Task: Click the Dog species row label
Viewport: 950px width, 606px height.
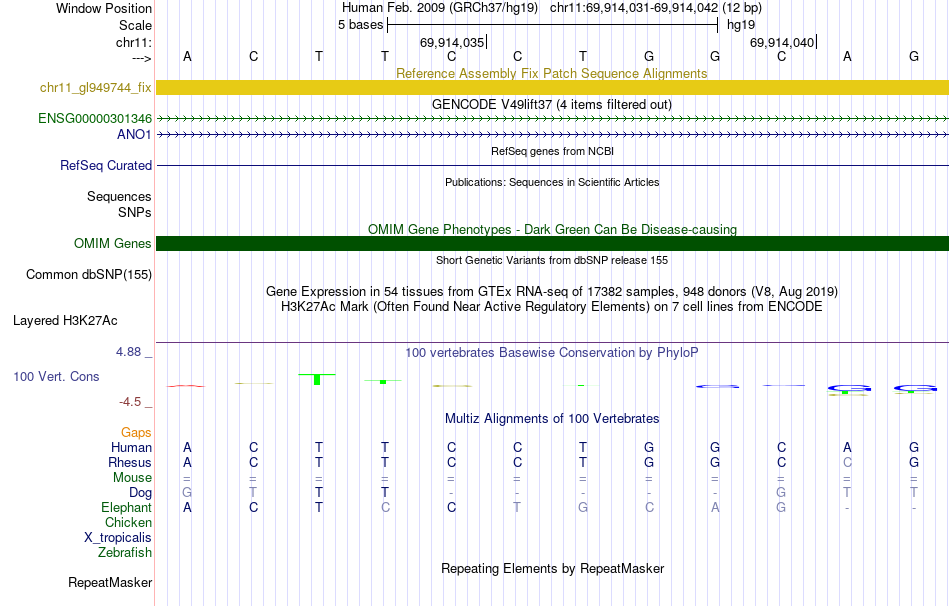Action: pyautogui.click(x=140, y=493)
